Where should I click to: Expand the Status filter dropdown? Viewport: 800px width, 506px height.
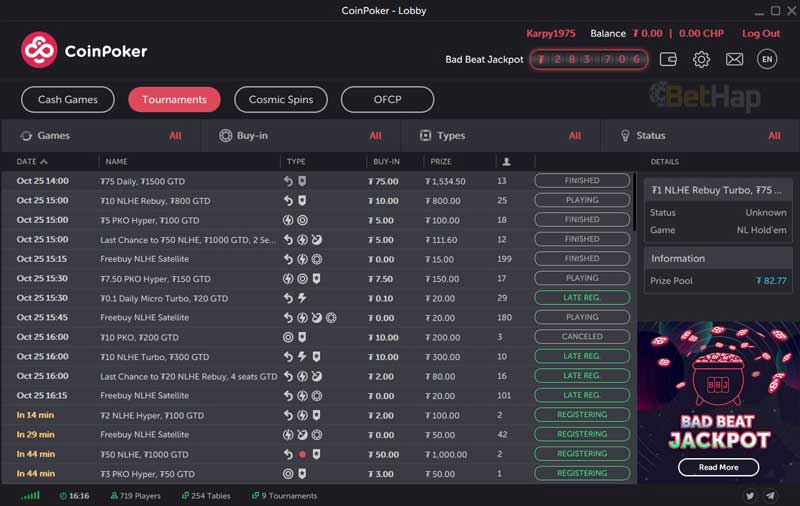click(701, 136)
